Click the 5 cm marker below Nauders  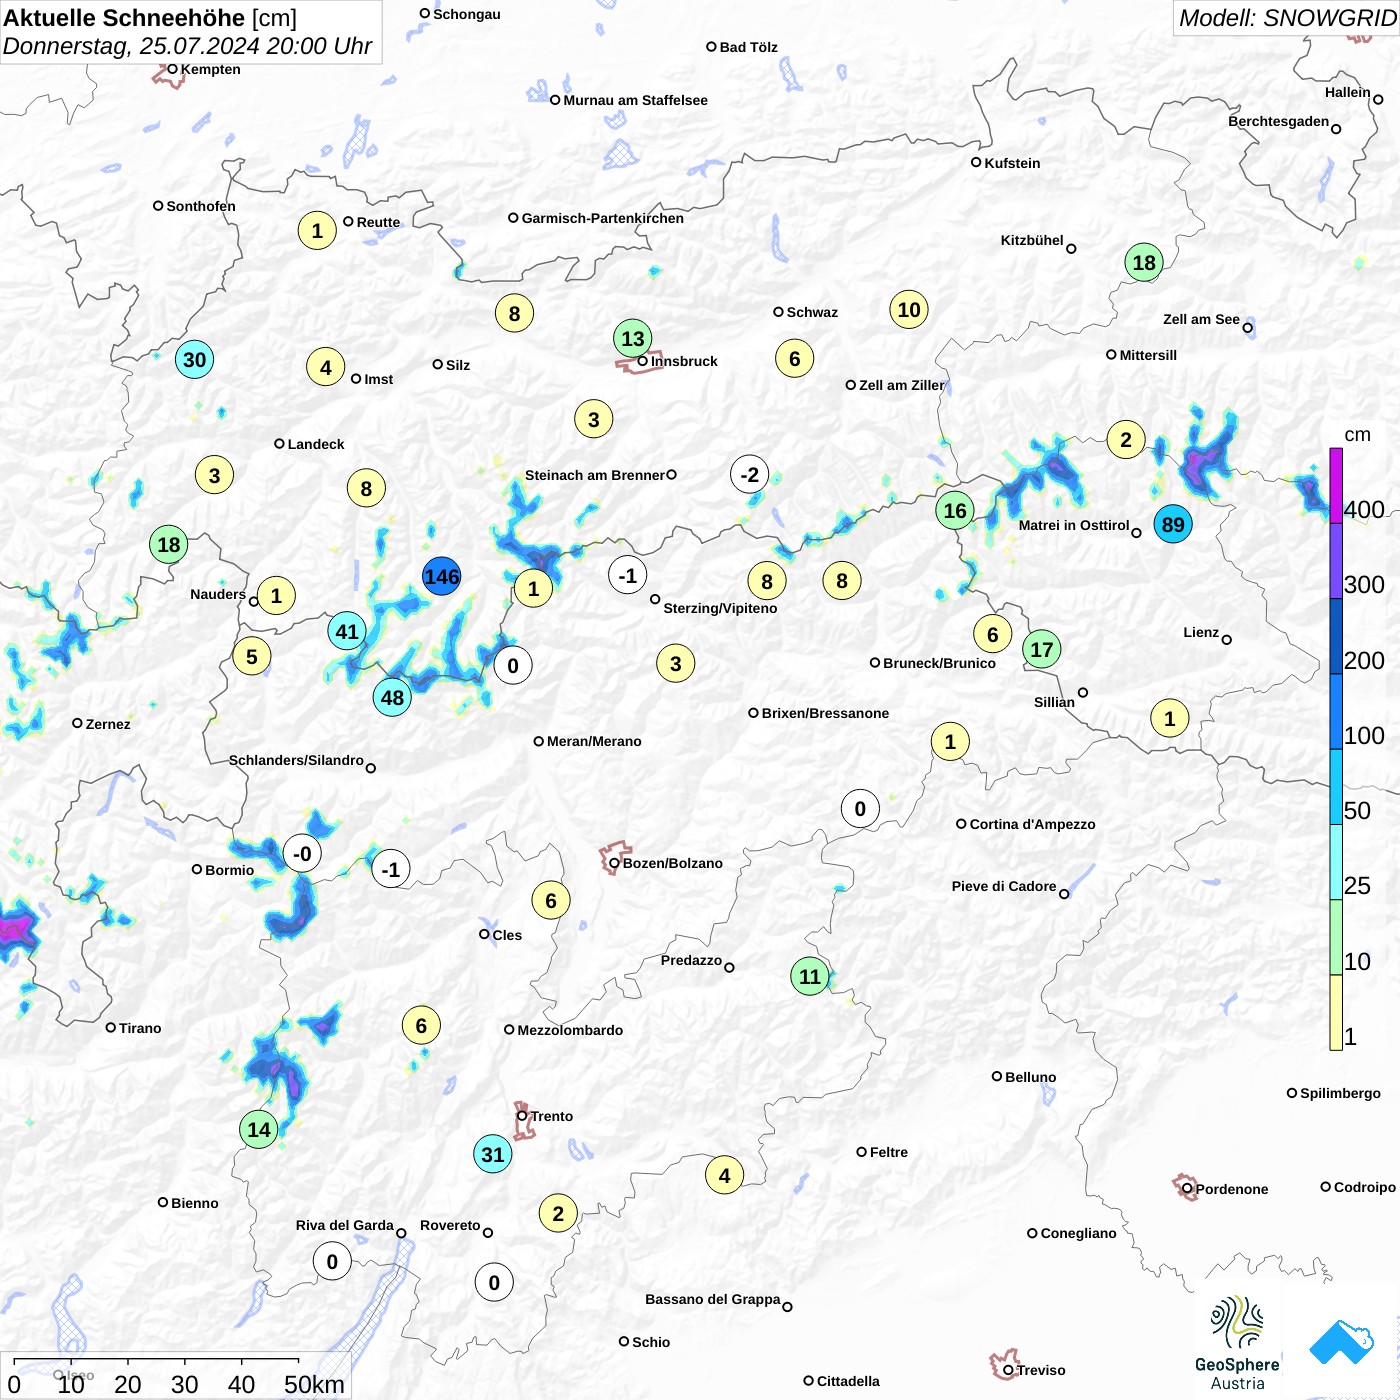coord(252,657)
